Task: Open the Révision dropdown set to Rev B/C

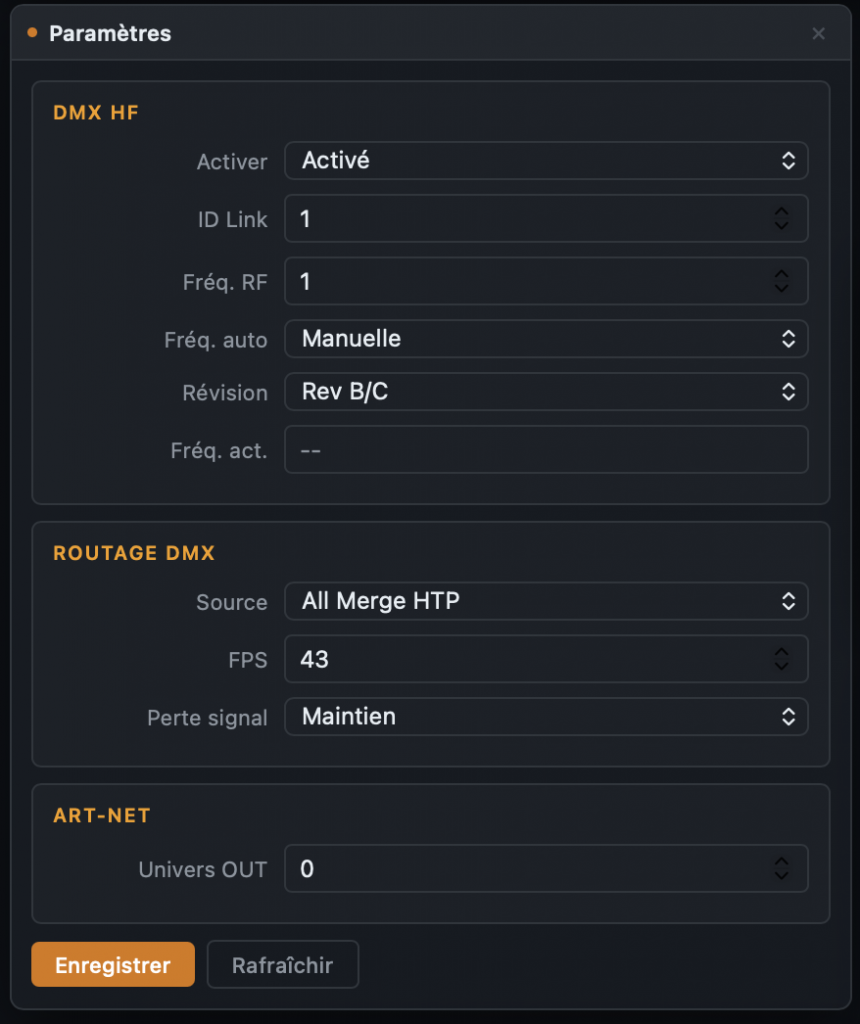Action: 546,392
